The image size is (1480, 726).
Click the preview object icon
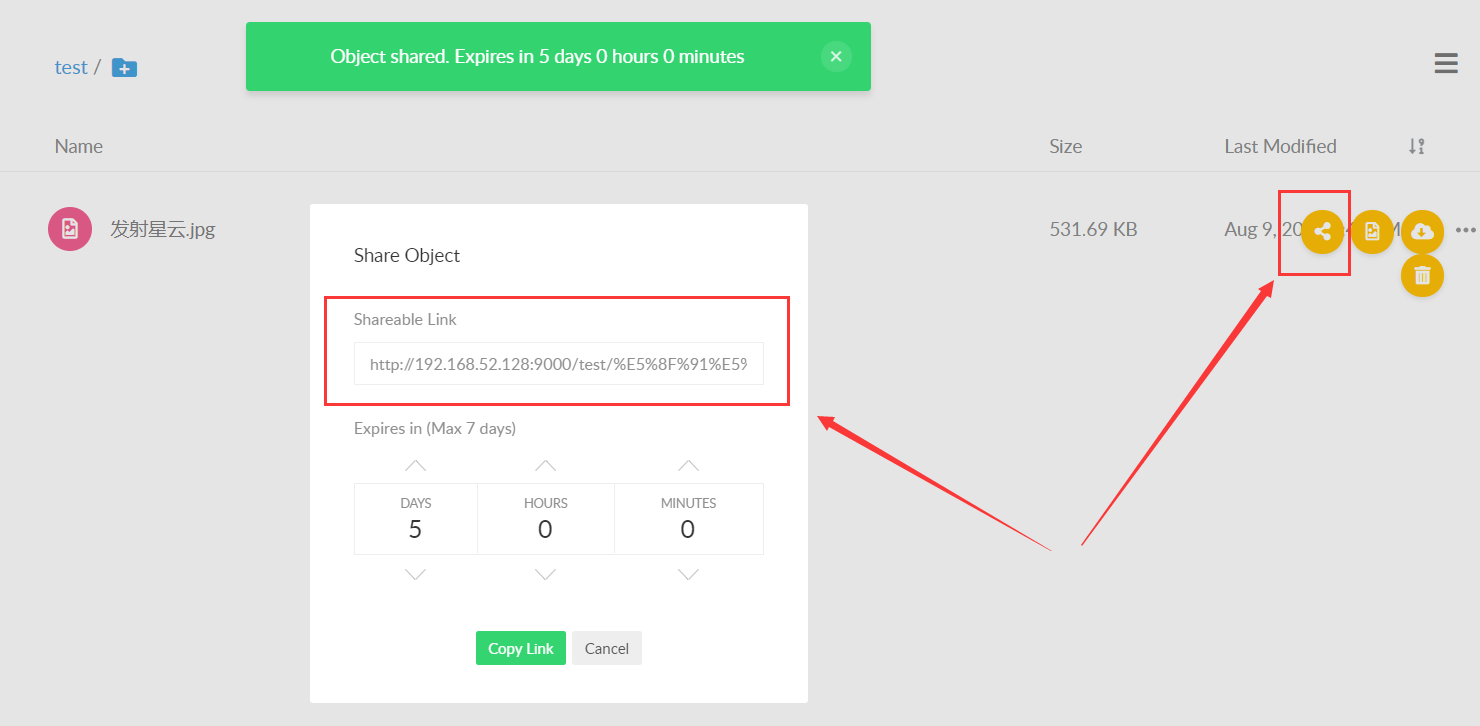click(x=1372, y=232)
